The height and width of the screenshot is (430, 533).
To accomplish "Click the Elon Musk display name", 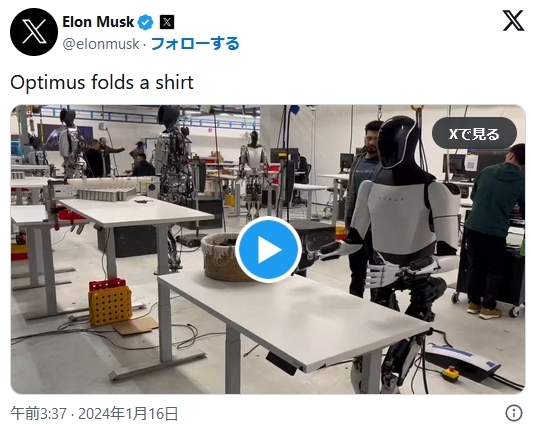I will [x=98, y=22].
